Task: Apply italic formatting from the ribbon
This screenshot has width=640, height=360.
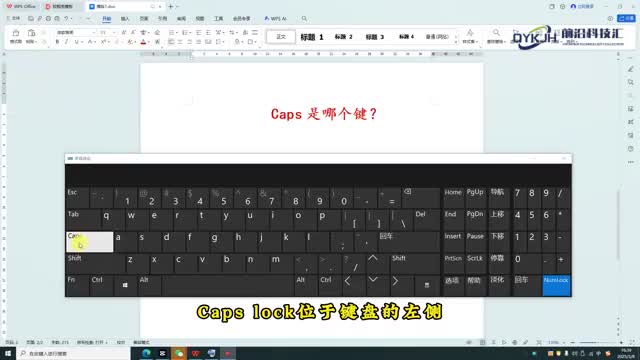Action: 67,42
